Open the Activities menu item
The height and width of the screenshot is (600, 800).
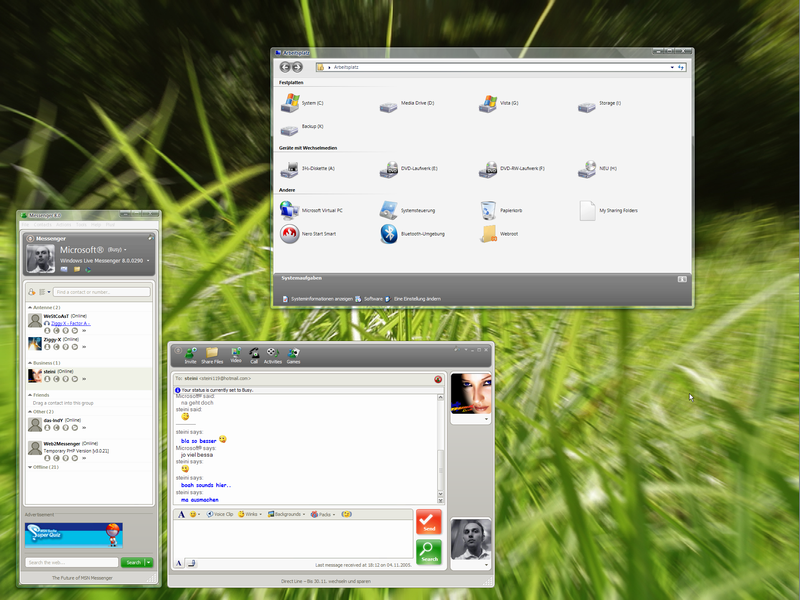click(x=272, y=354)
